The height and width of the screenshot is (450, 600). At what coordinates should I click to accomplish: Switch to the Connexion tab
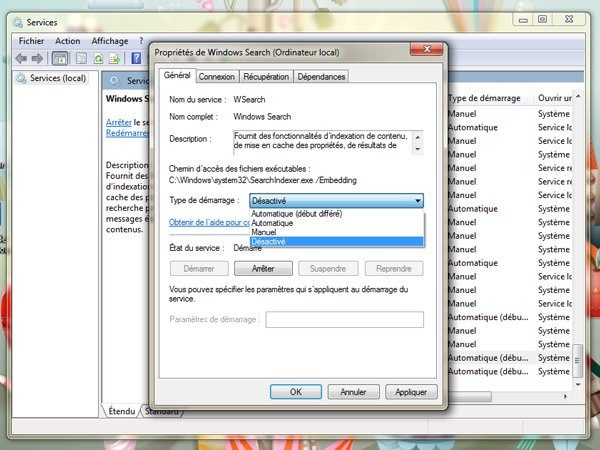click(217, 77)
